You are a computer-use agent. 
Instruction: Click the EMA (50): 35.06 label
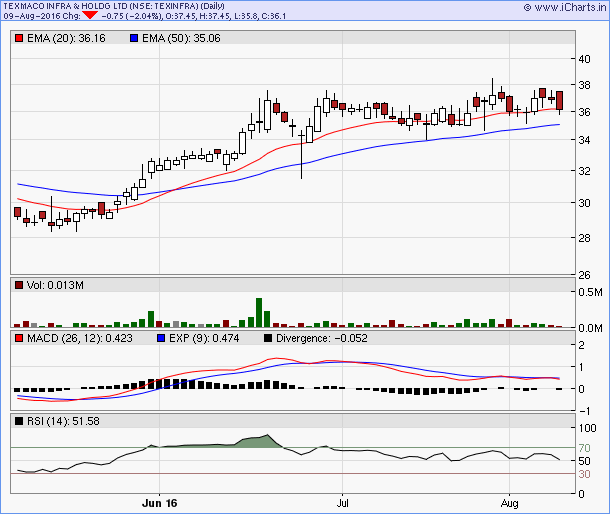click(x=181, y=38)
